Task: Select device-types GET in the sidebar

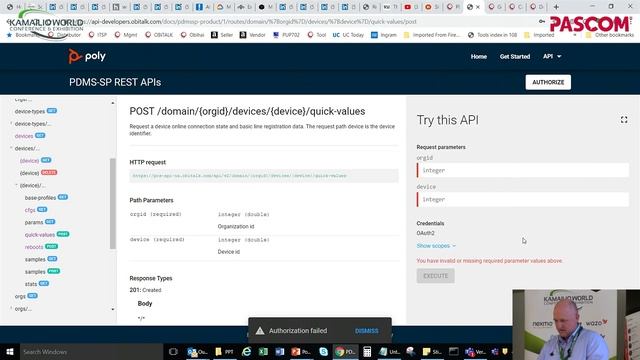Action: [x=36, y=111]
